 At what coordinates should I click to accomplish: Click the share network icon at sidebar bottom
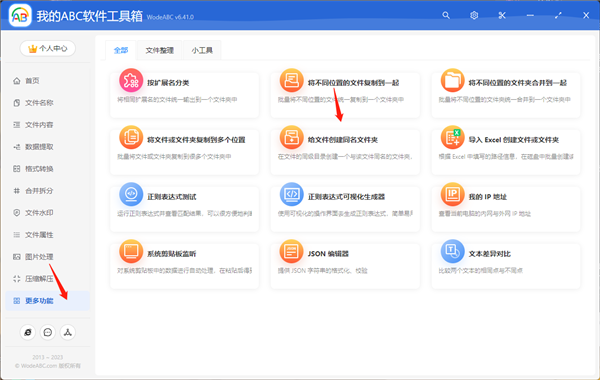pyautogui.click(x=68, y=332)
